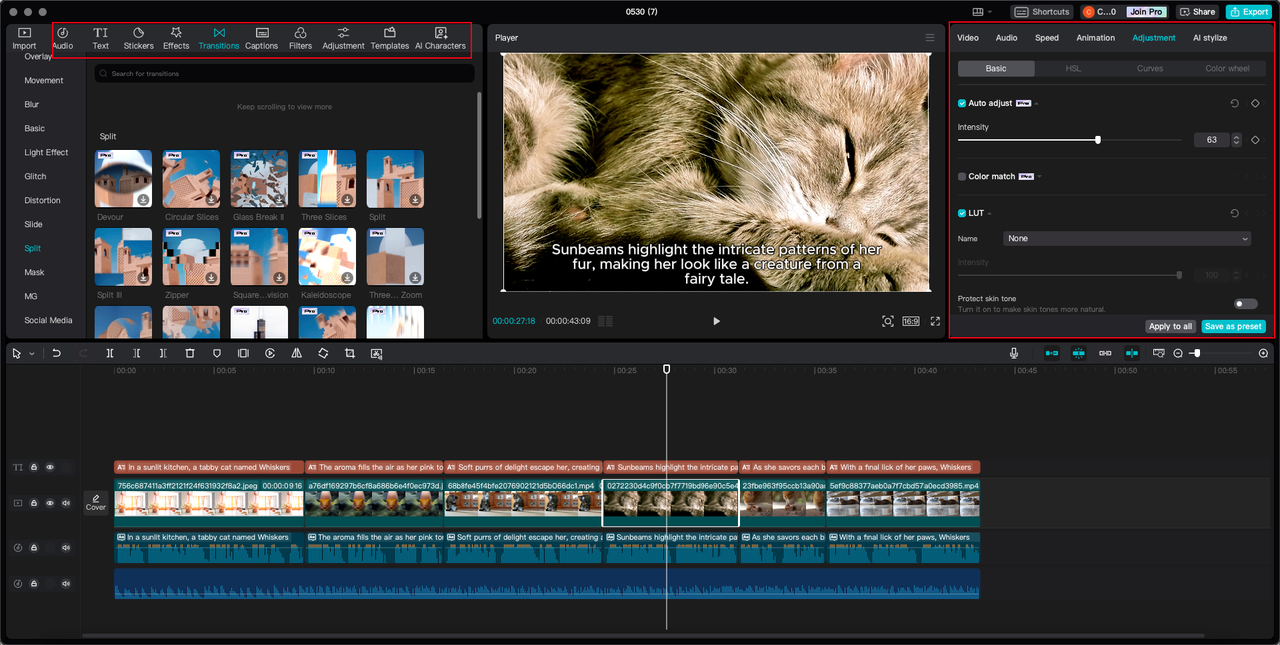Click the Save as preset button
The width and height of the screenshot is (1280, 645).
1233,326
